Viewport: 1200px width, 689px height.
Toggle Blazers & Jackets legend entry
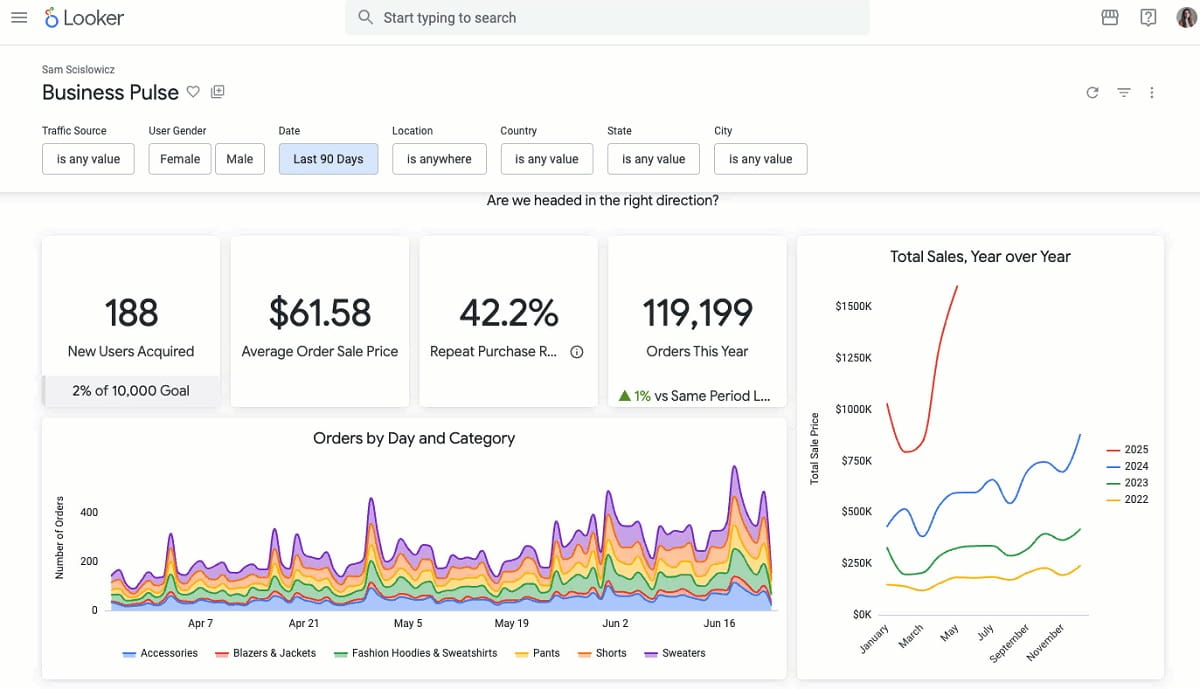click(x=266, y=653)
